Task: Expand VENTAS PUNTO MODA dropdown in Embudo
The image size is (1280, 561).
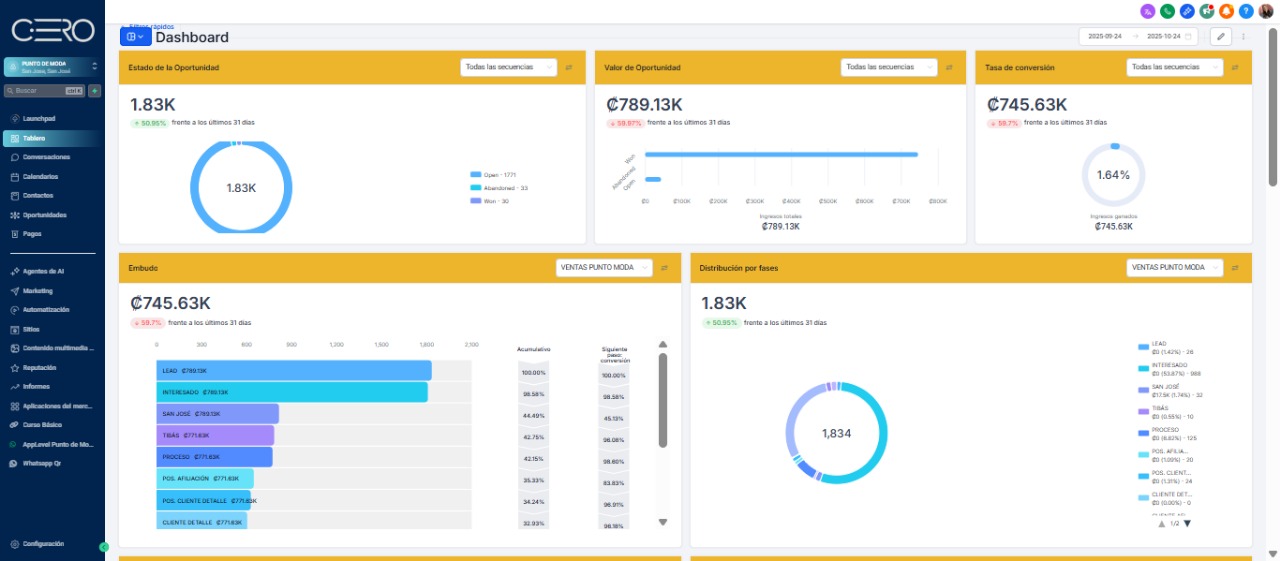Action: (604, 268)
